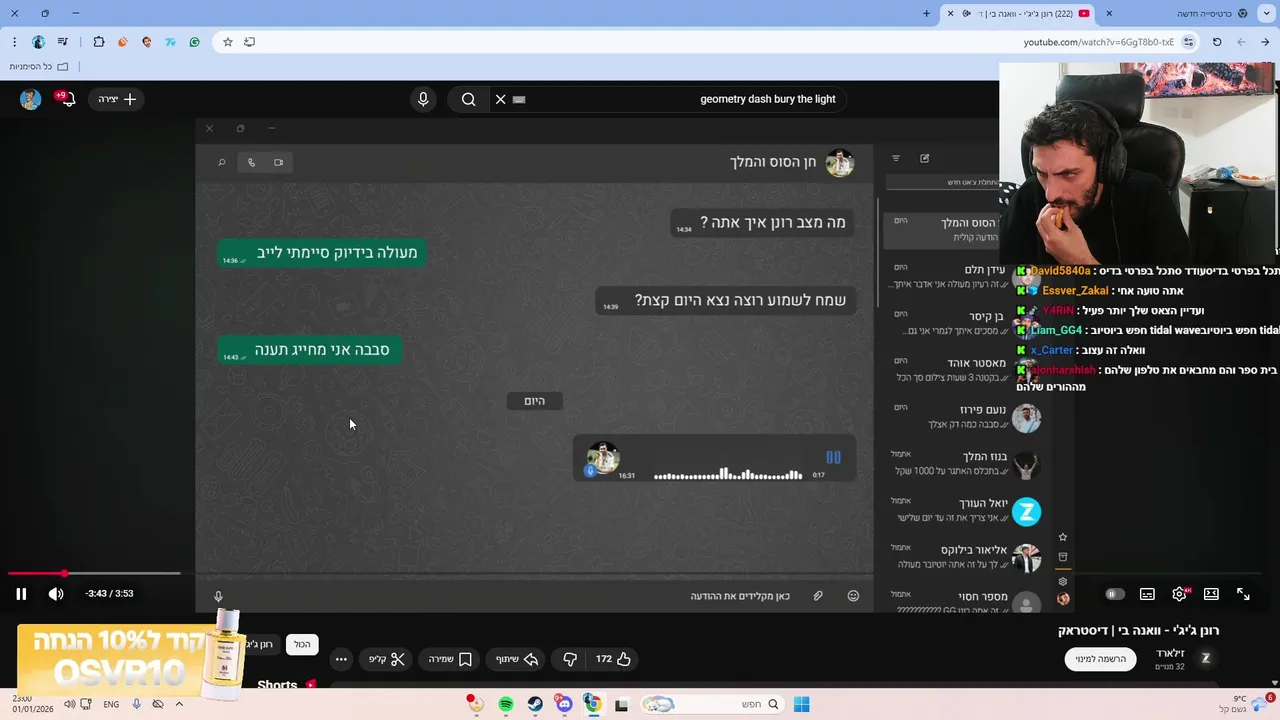Start voice call in WhatsApp chat
The image size is (1280, 720).
tap(251, 162)
